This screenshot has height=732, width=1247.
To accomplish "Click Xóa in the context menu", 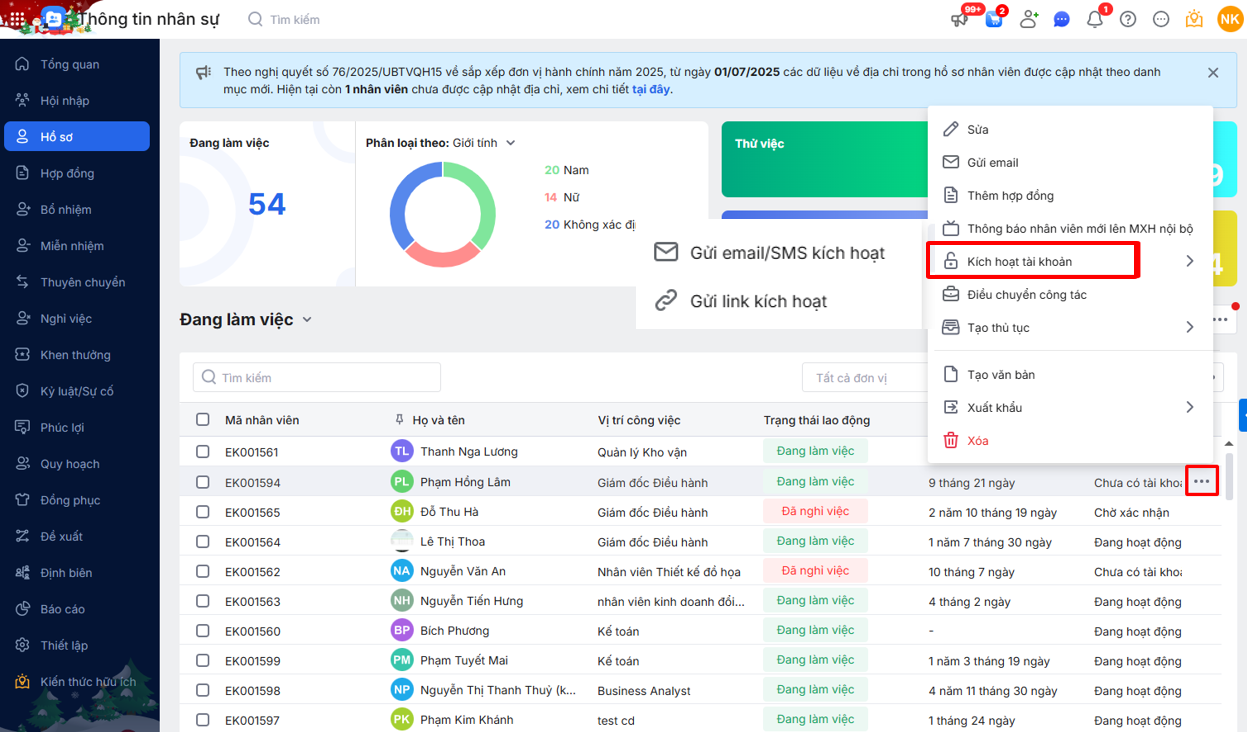I will (x=977, y=441).
